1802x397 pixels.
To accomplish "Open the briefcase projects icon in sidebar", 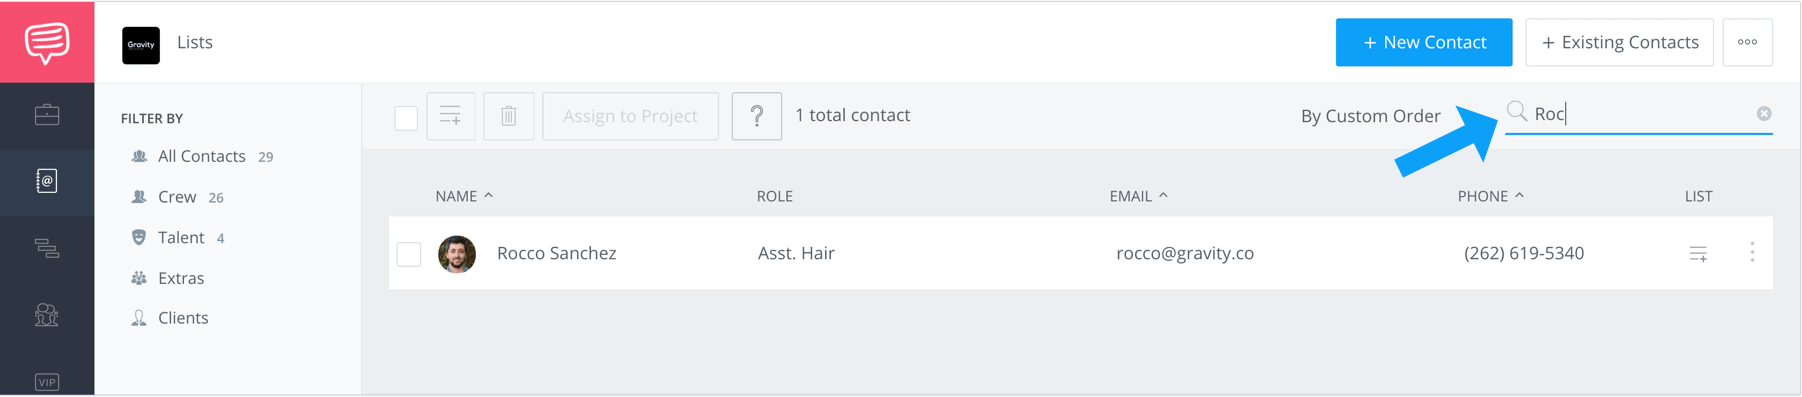I will point(47,115).
